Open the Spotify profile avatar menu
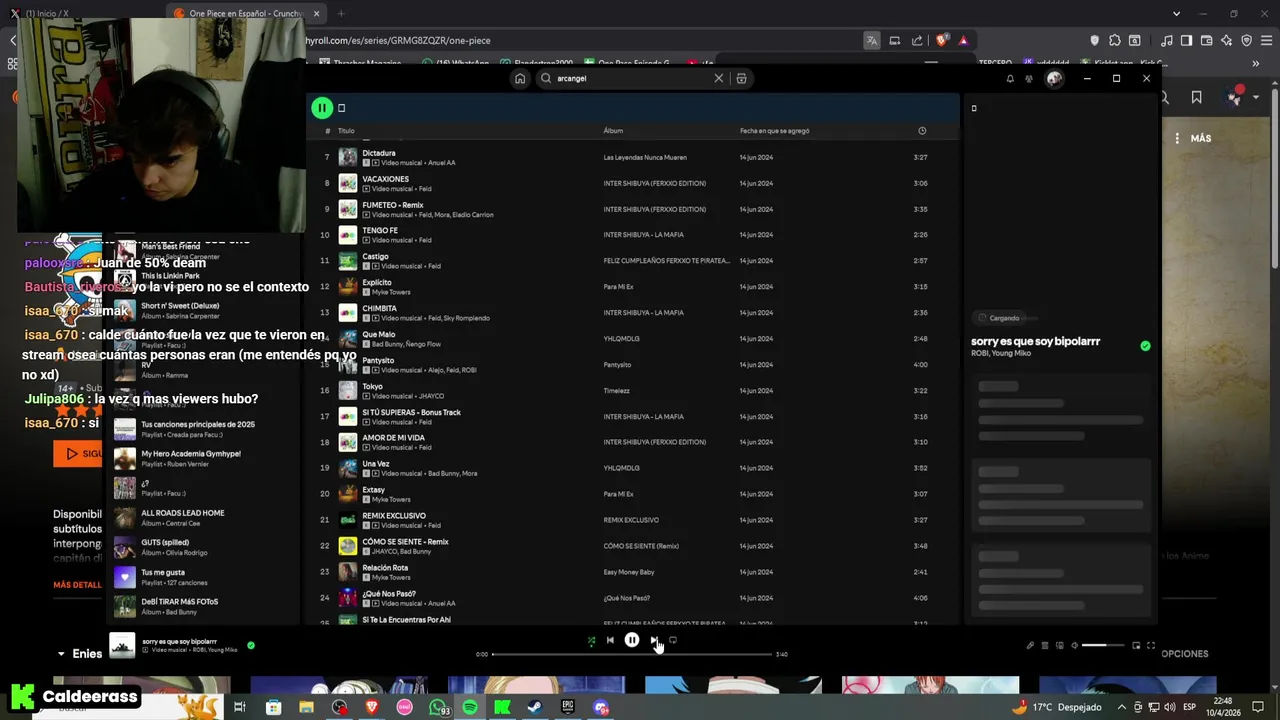The image size is (1280, 720). point(1054,78)
